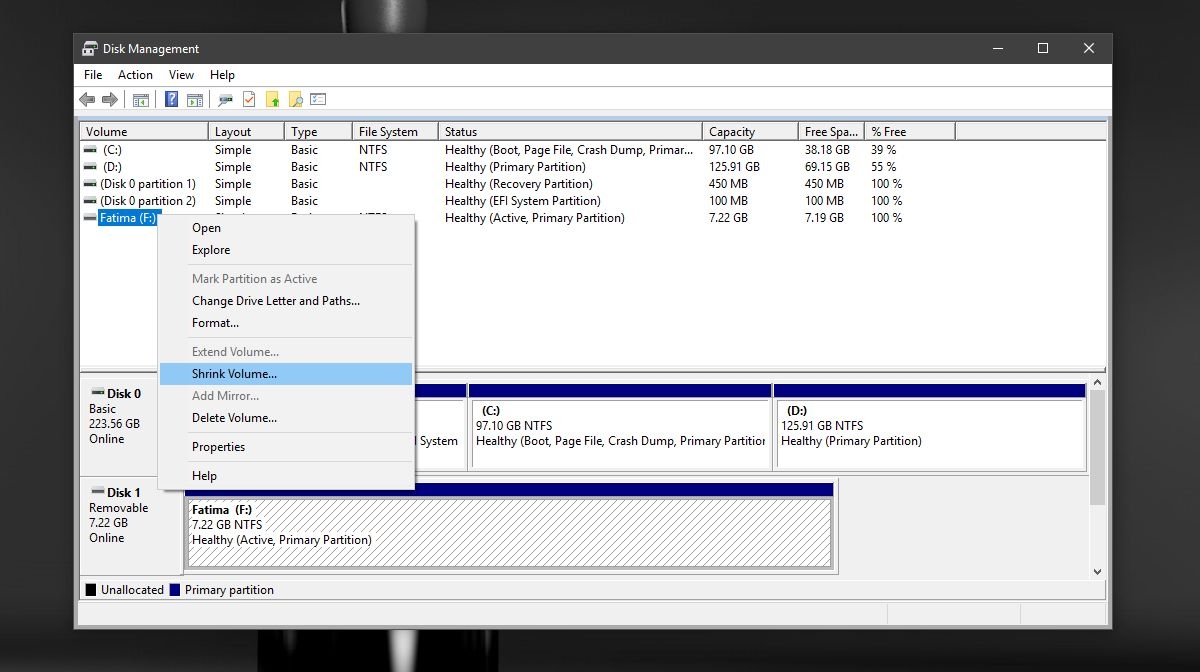Click the disk connection toolbar icon

click(226, 100)
